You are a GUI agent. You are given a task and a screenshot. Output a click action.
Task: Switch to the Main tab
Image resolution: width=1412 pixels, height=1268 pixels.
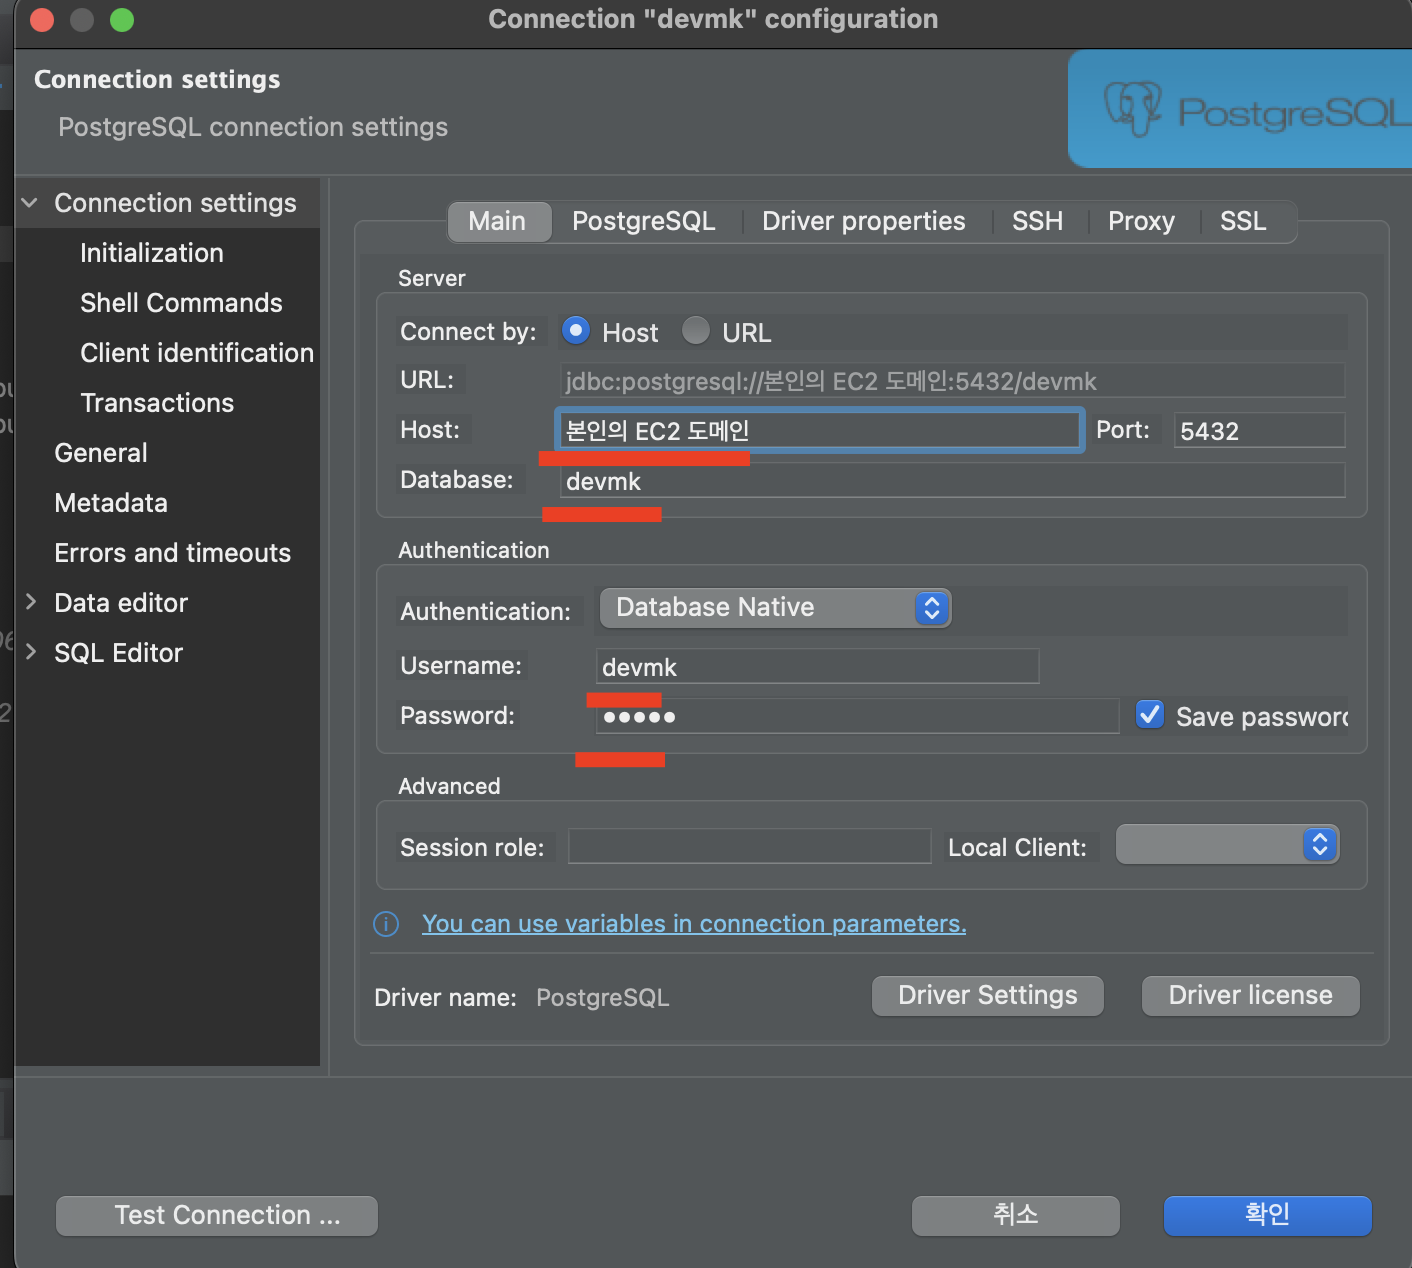[497, 221]
